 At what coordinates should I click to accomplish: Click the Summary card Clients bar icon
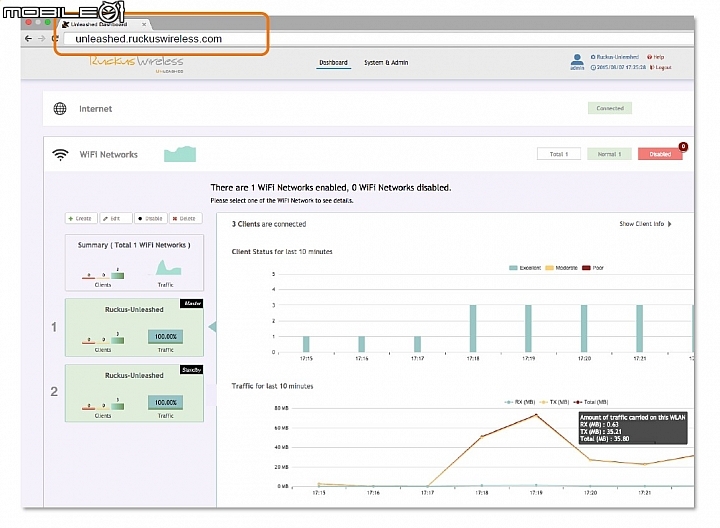103,274
